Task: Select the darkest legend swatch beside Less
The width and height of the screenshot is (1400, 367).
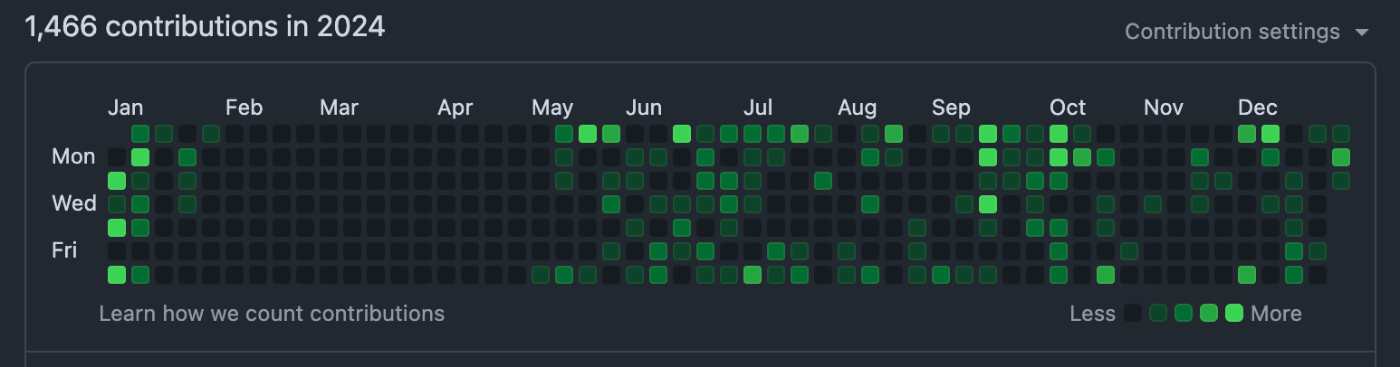Action: pos(1133,313)
